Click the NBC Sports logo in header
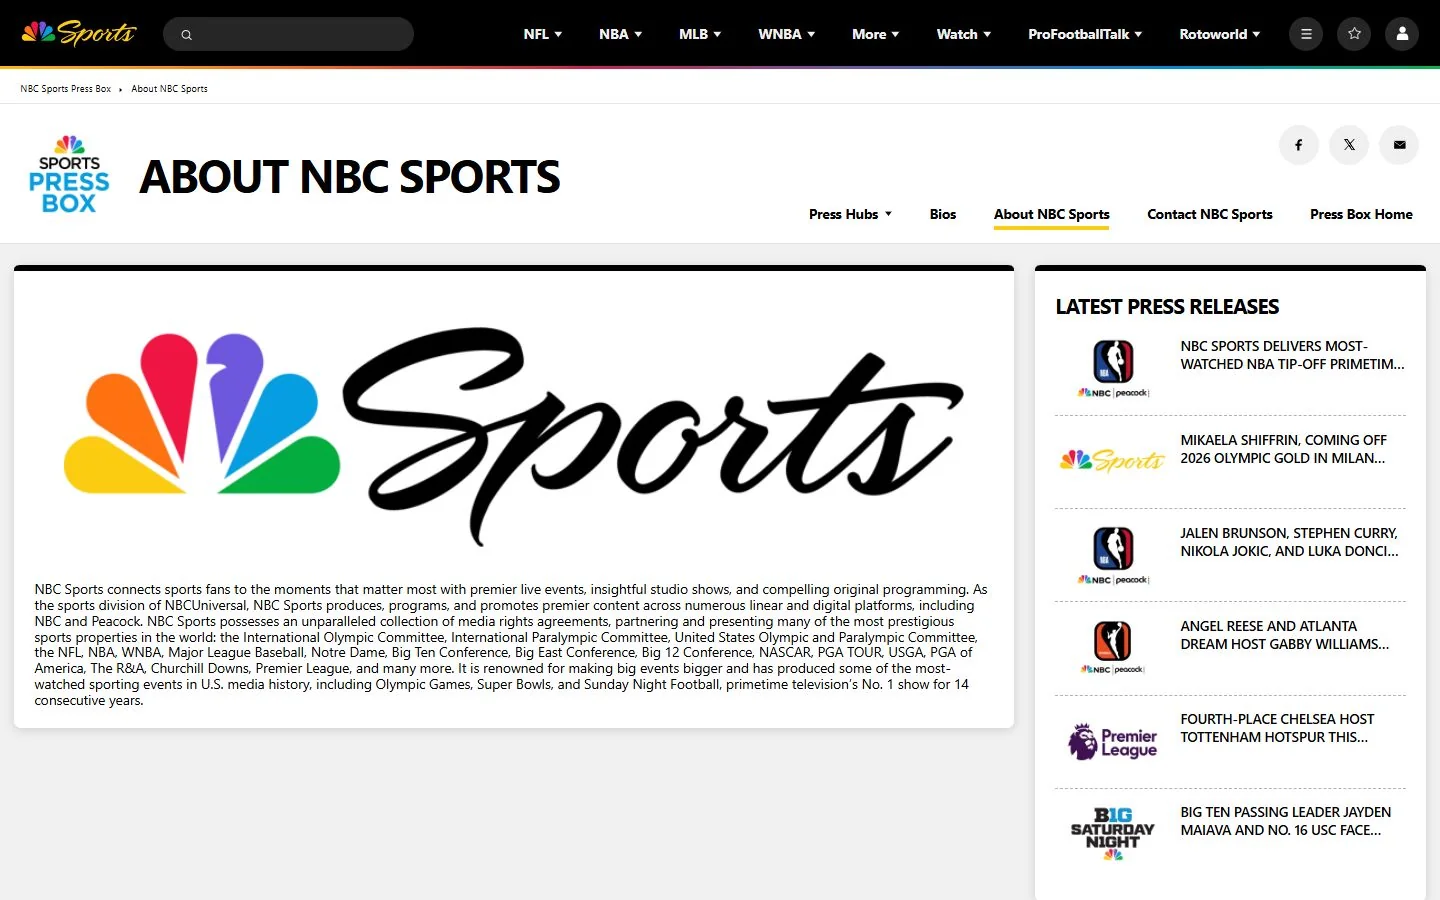 point(79,33)
